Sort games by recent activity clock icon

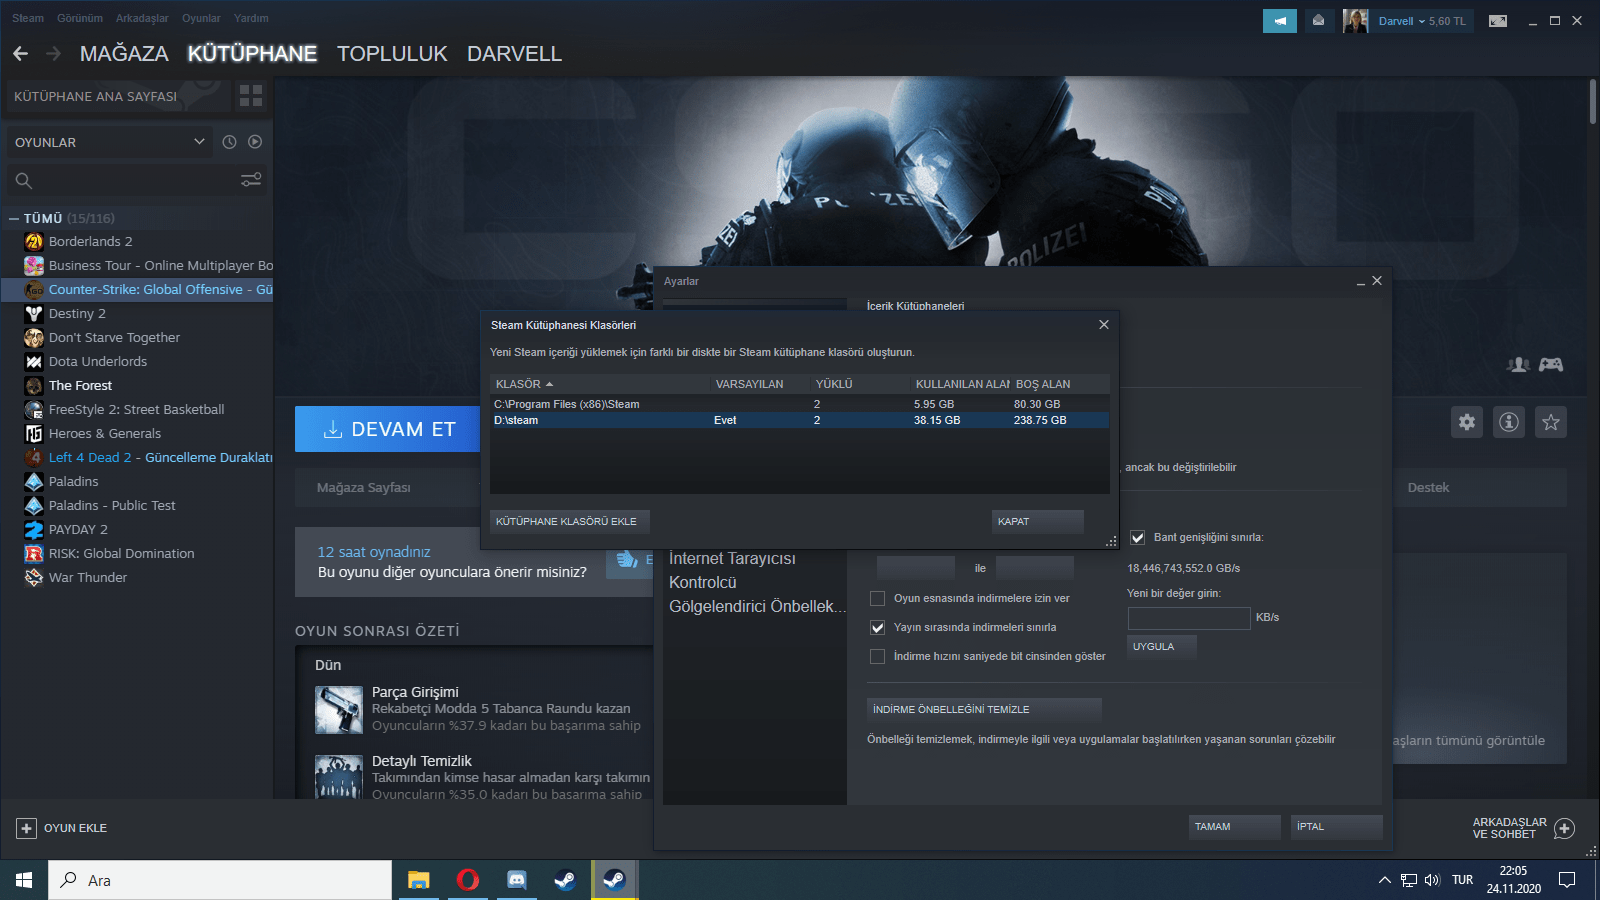(229, 142)
